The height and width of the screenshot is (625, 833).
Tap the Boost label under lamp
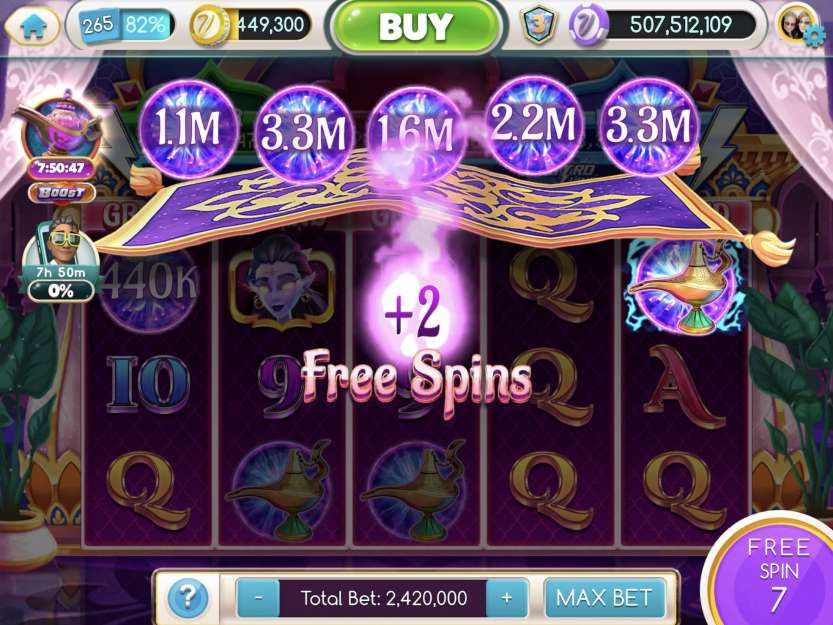point(62,192)
